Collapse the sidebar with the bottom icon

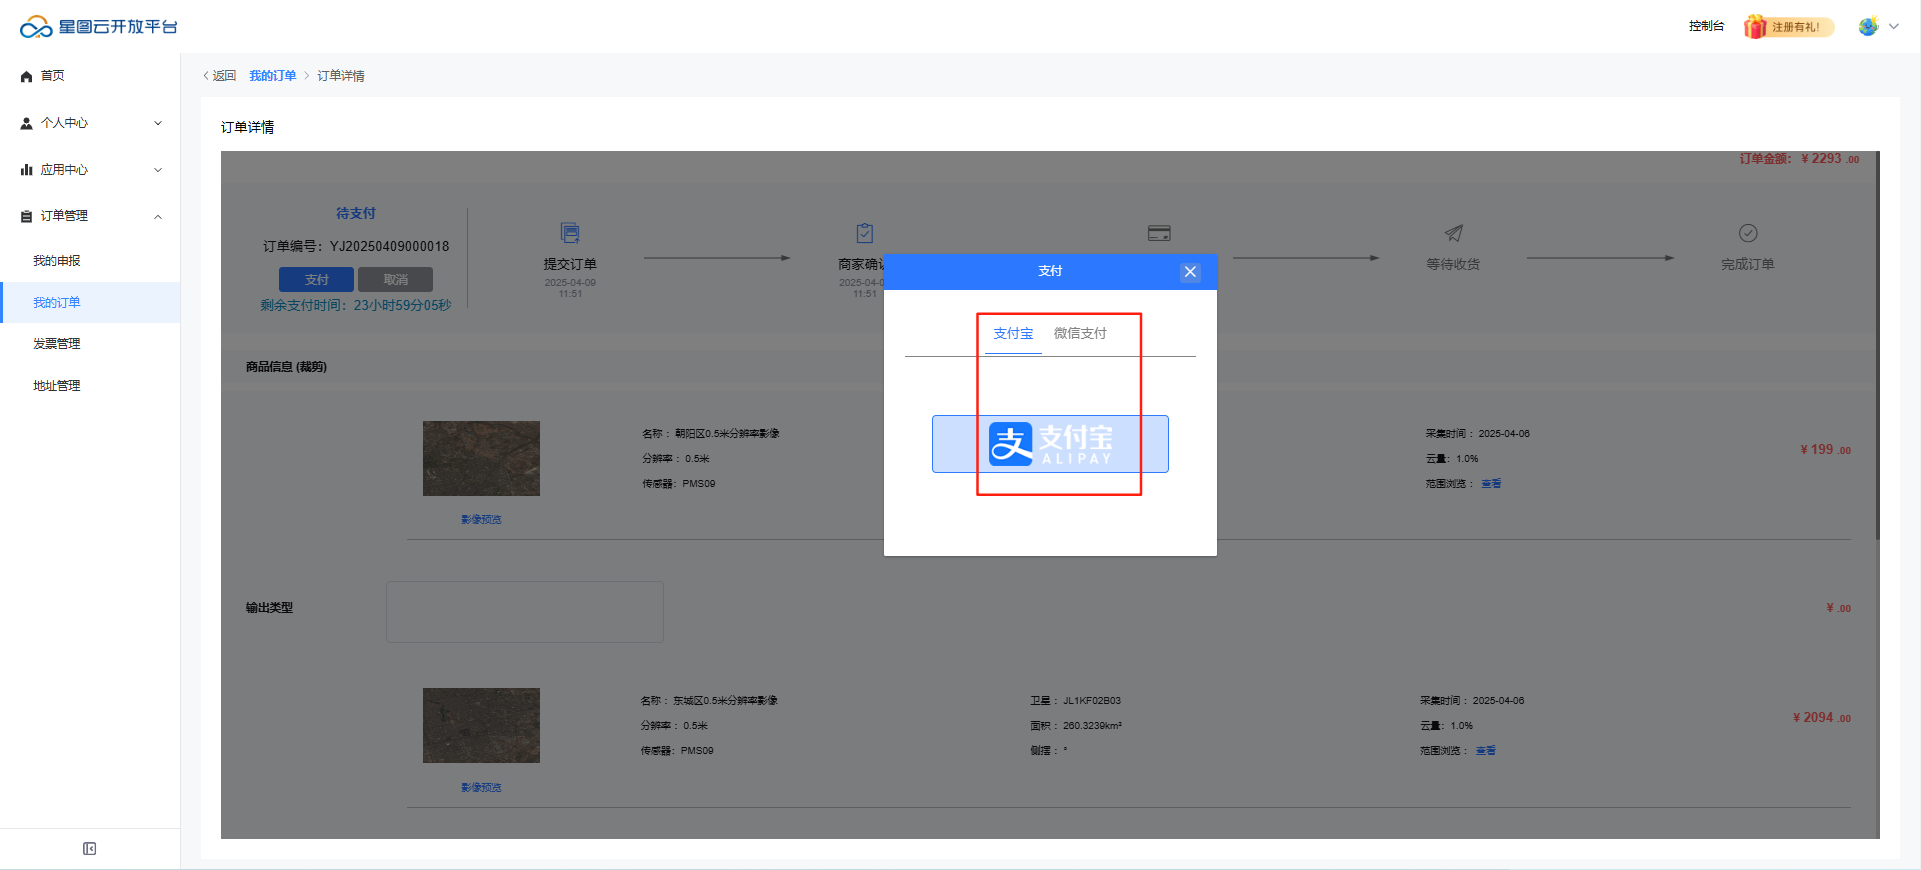point(90,849)
